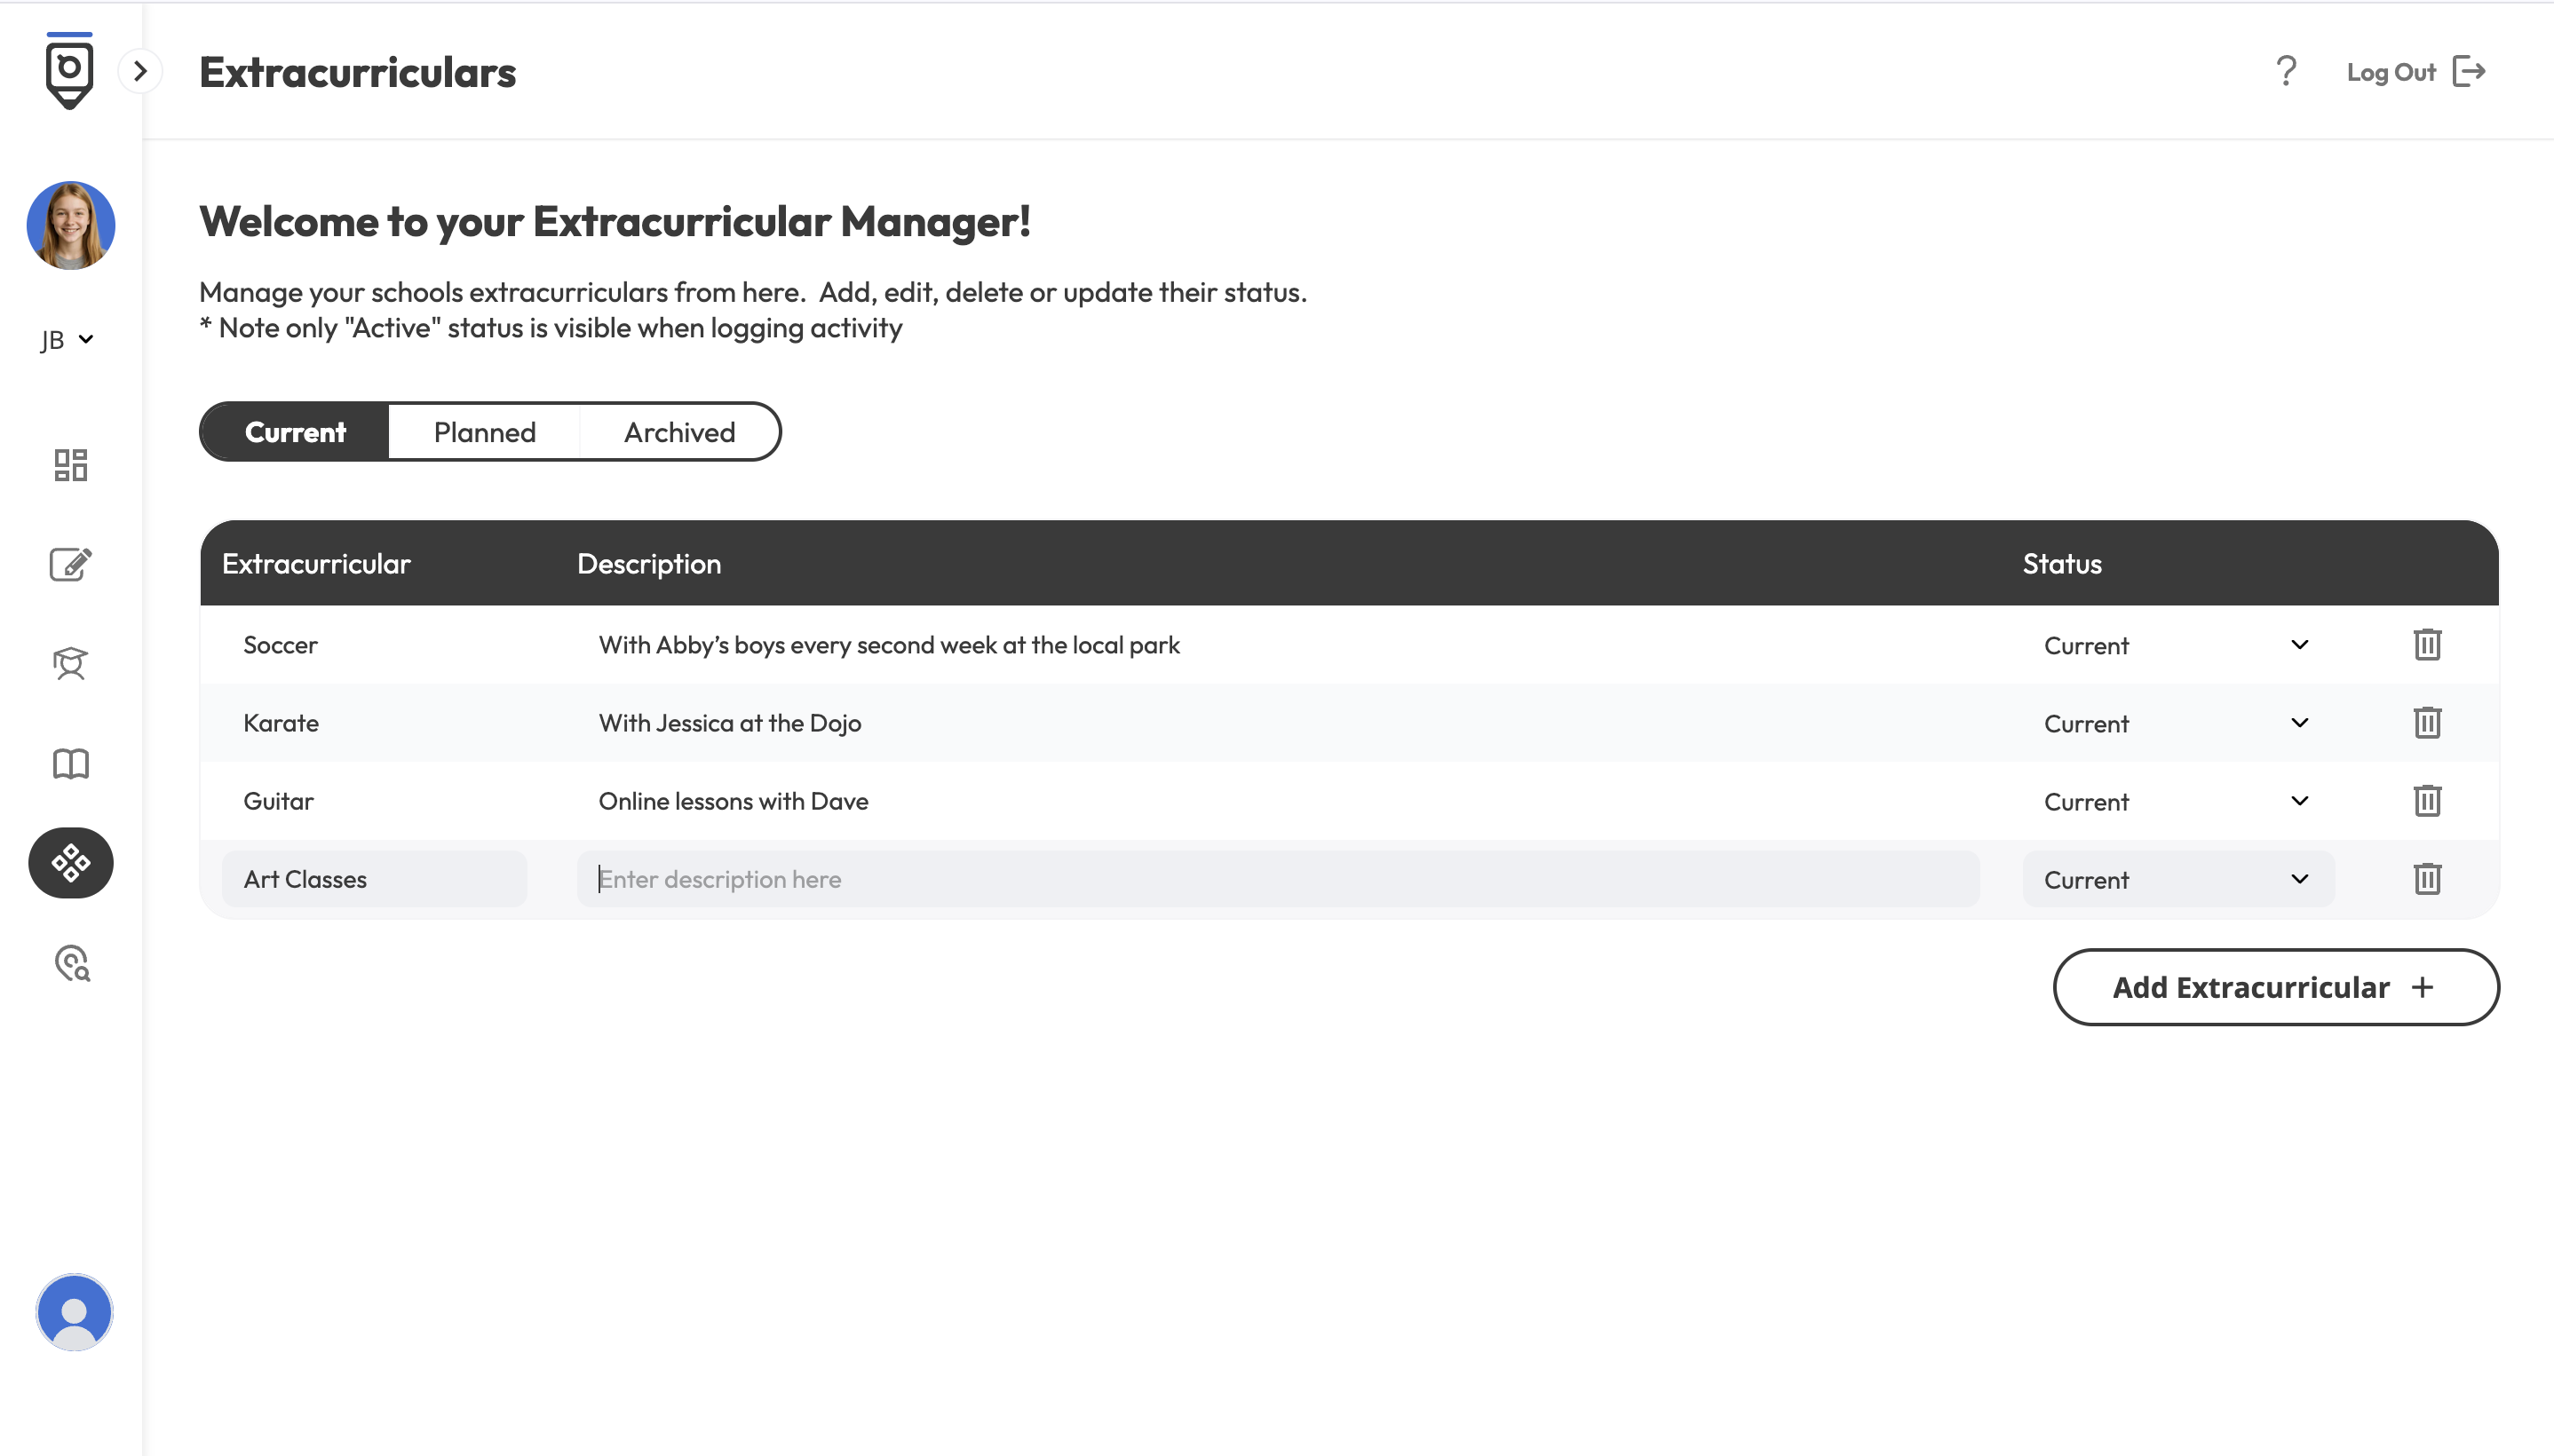Click the Art Classes name input field

(374, 879)
